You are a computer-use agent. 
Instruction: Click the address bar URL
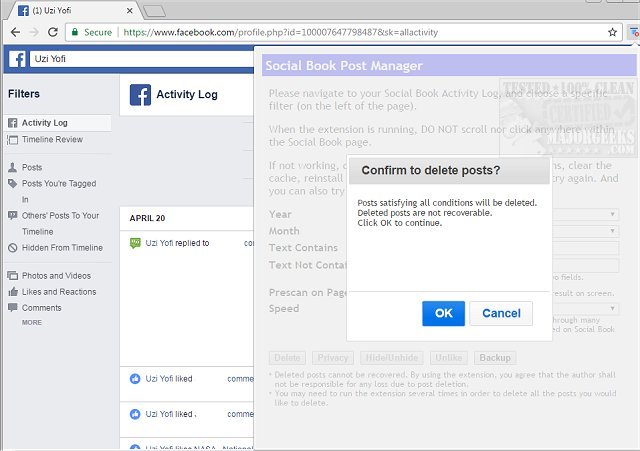[x=280, y=32]
